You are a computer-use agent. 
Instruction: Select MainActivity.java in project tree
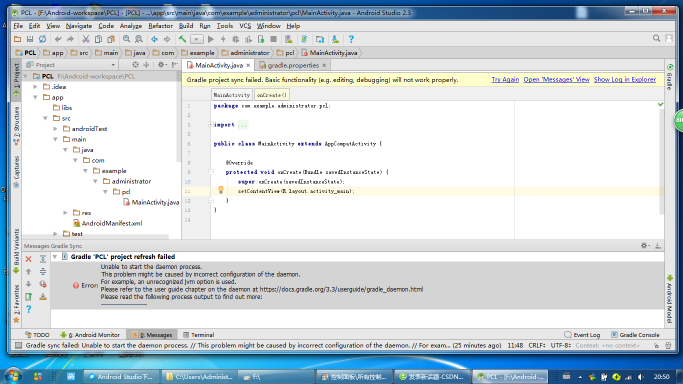151,202
